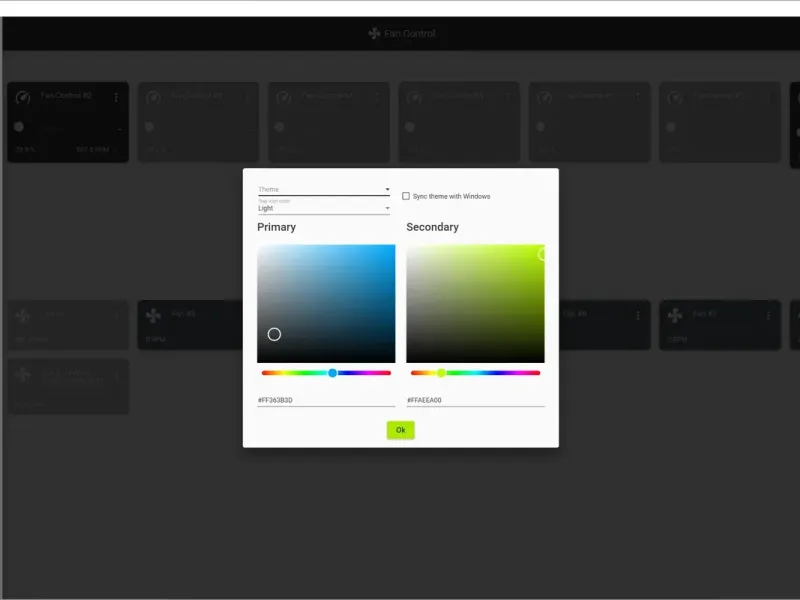
Task: Click the Primary hue slider handle
Action: pyautogui.click(x=333, y=373)
